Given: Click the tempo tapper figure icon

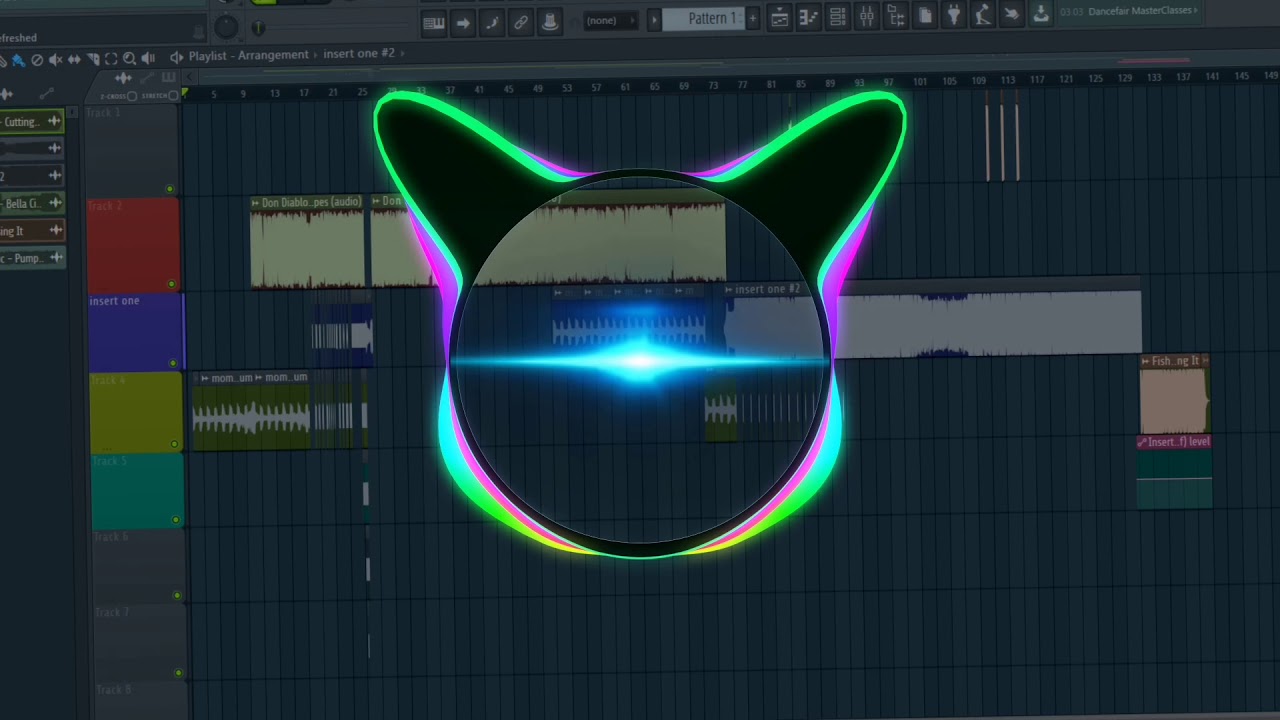Looking at the screenshot, I should pyautogui.click(x=983, y=14).
